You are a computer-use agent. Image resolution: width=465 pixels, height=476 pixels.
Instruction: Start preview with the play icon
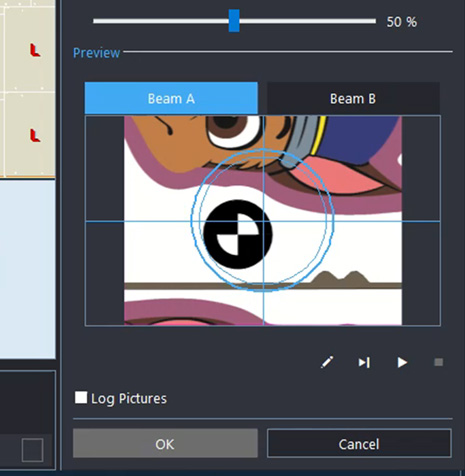pyautogui.click(x=402, y=362)
